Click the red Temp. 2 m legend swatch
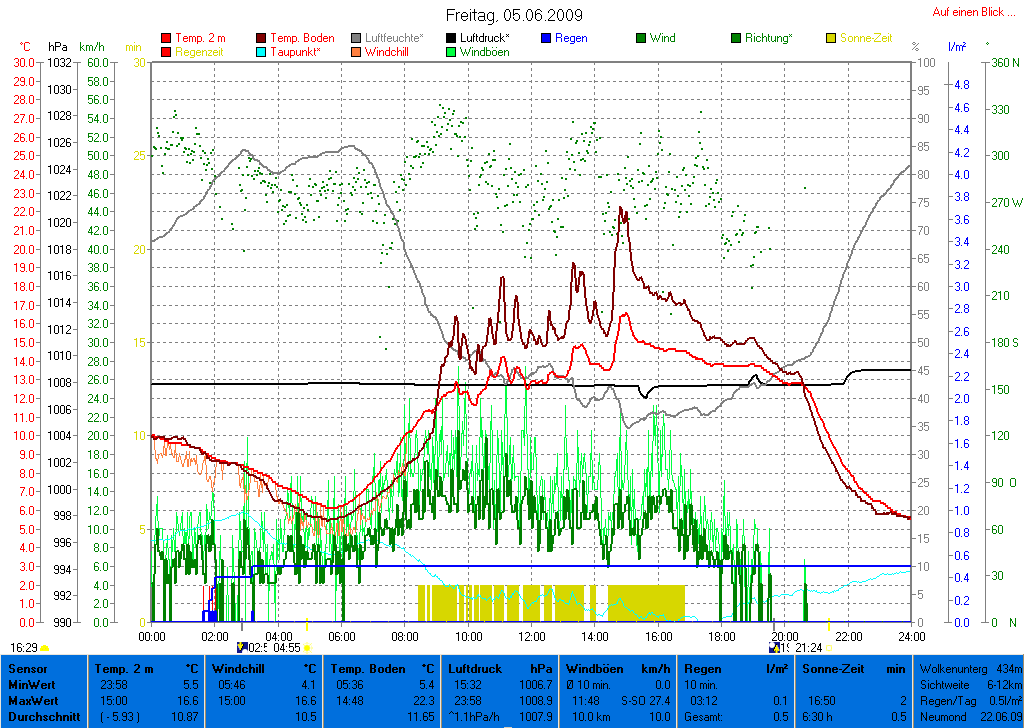Screen dimensions: 1024x728 [166, 39]
